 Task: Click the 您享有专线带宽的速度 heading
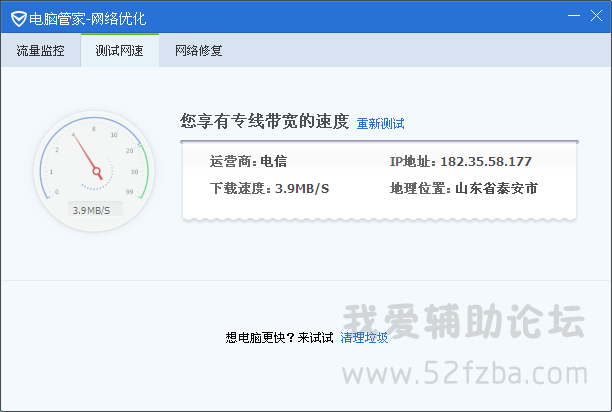(264, 121)
